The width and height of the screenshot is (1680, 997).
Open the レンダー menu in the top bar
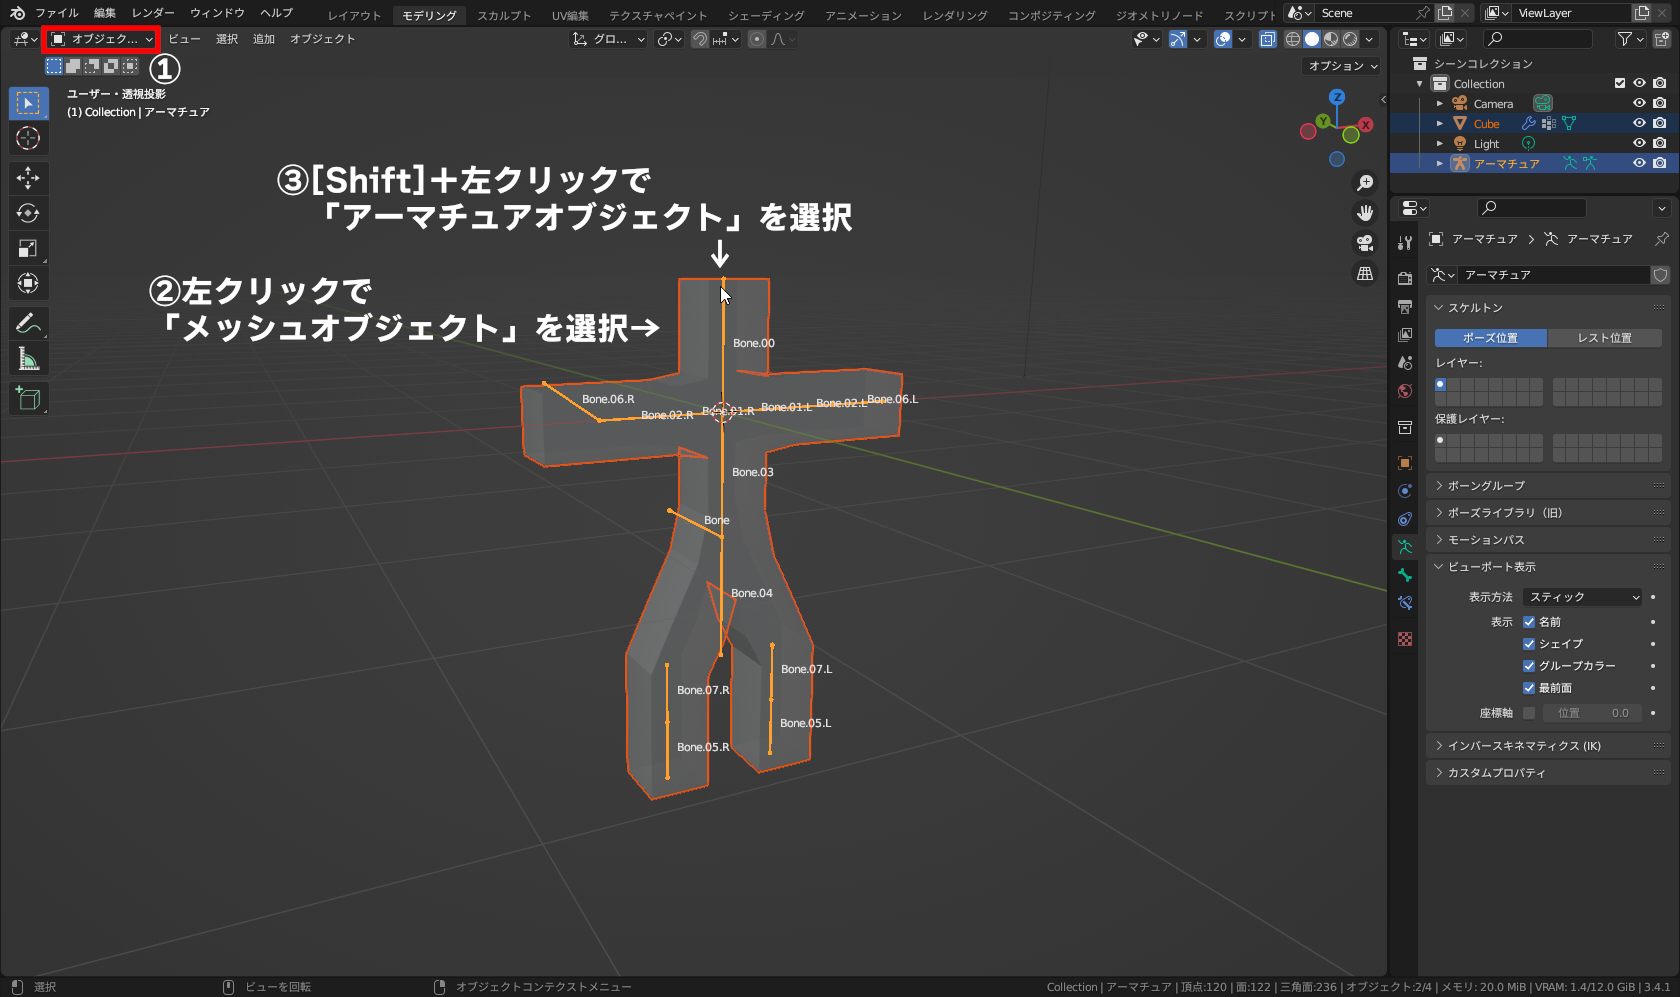pyautogui.click(x=152, y=13)
